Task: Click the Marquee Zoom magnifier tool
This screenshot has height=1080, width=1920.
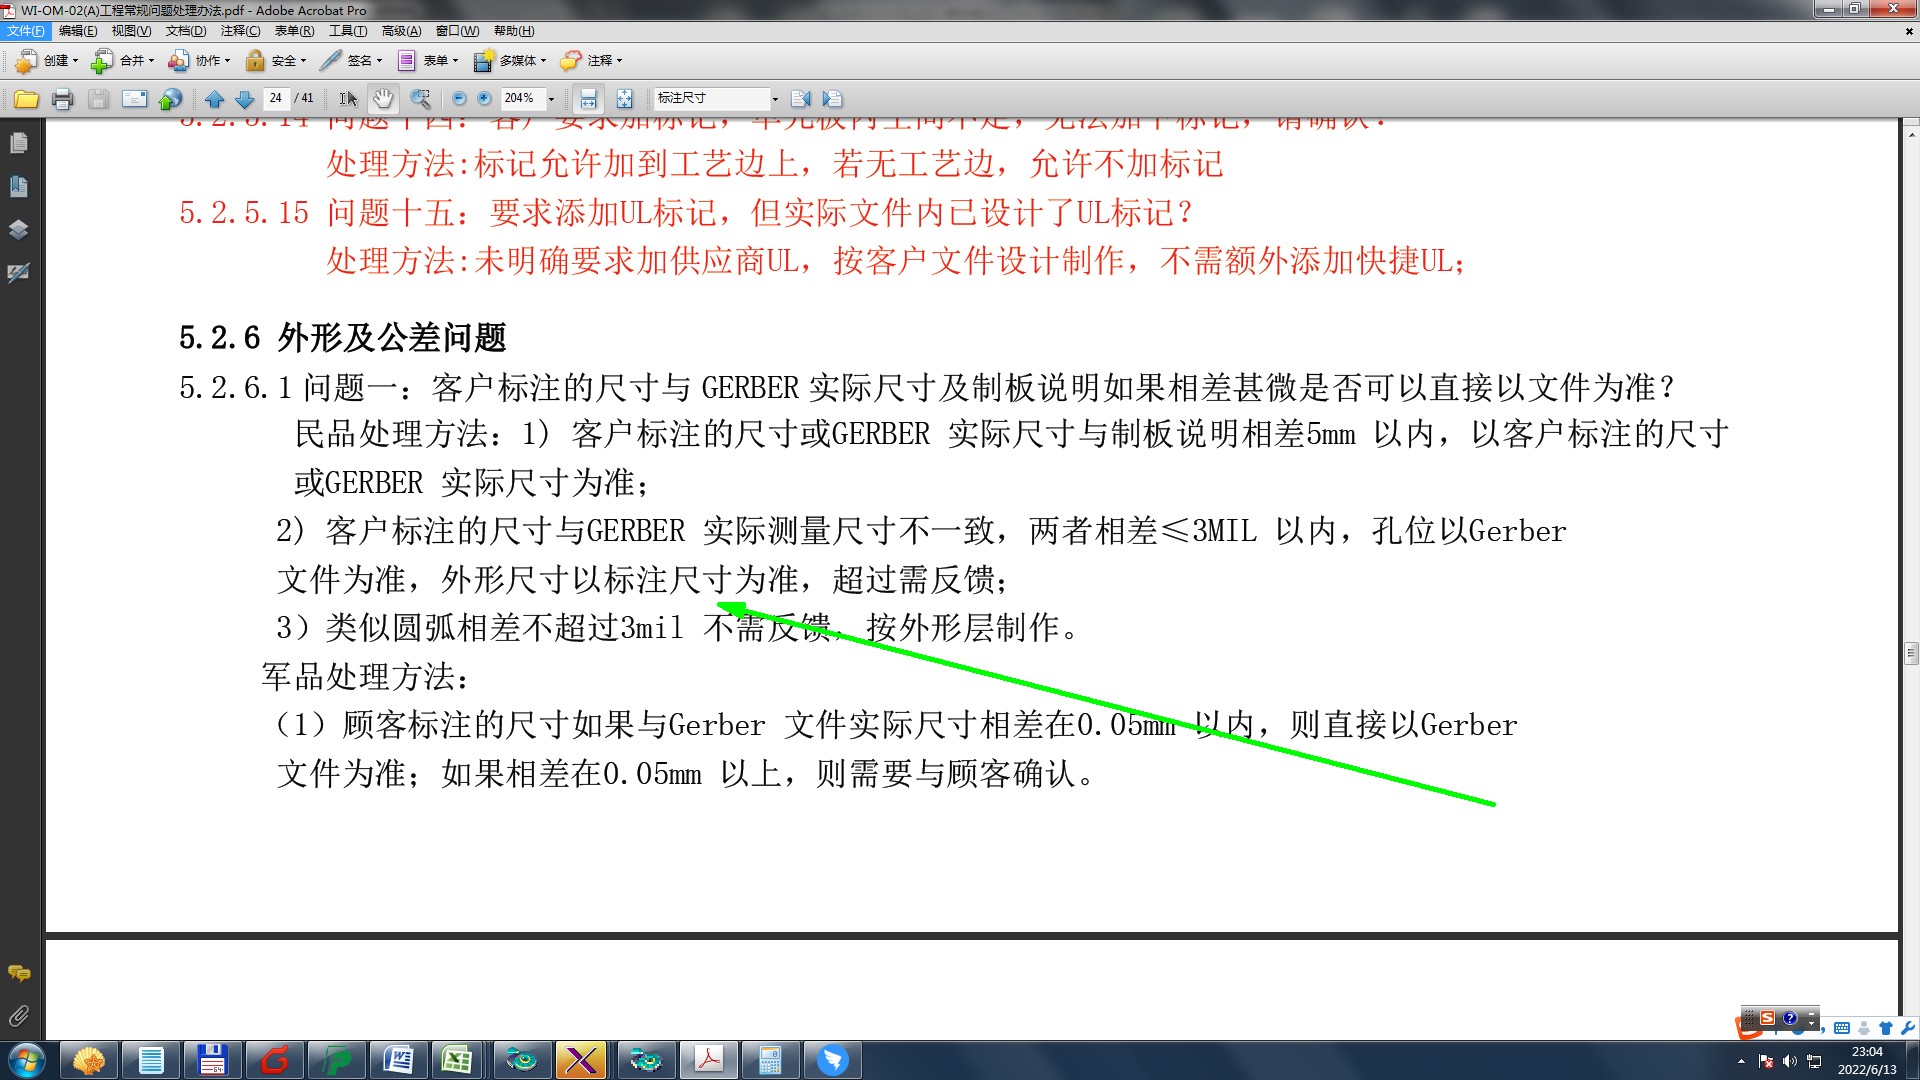Action: [x=420, y=99]
